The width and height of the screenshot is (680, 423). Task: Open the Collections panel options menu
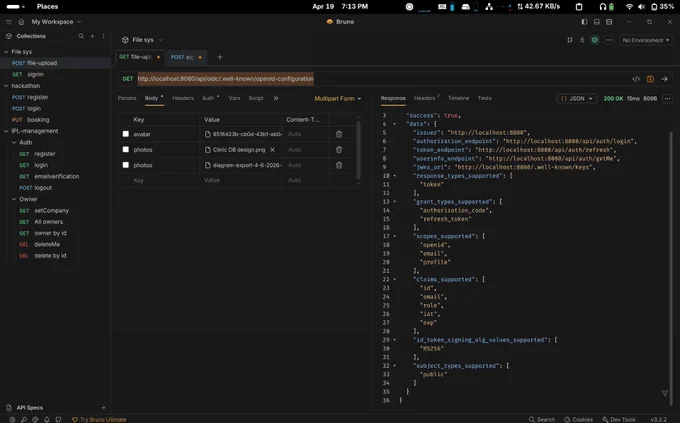coord(103,36)
